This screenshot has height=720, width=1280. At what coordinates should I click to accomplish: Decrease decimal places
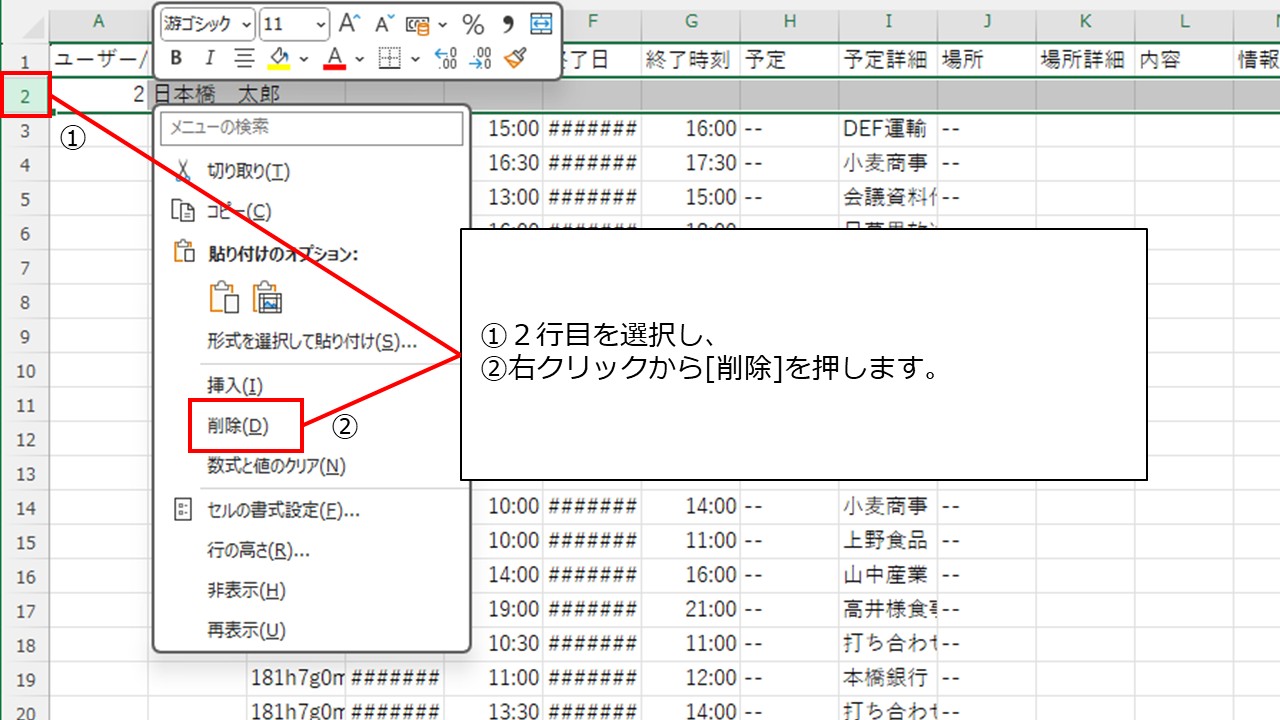pos(480,59)
